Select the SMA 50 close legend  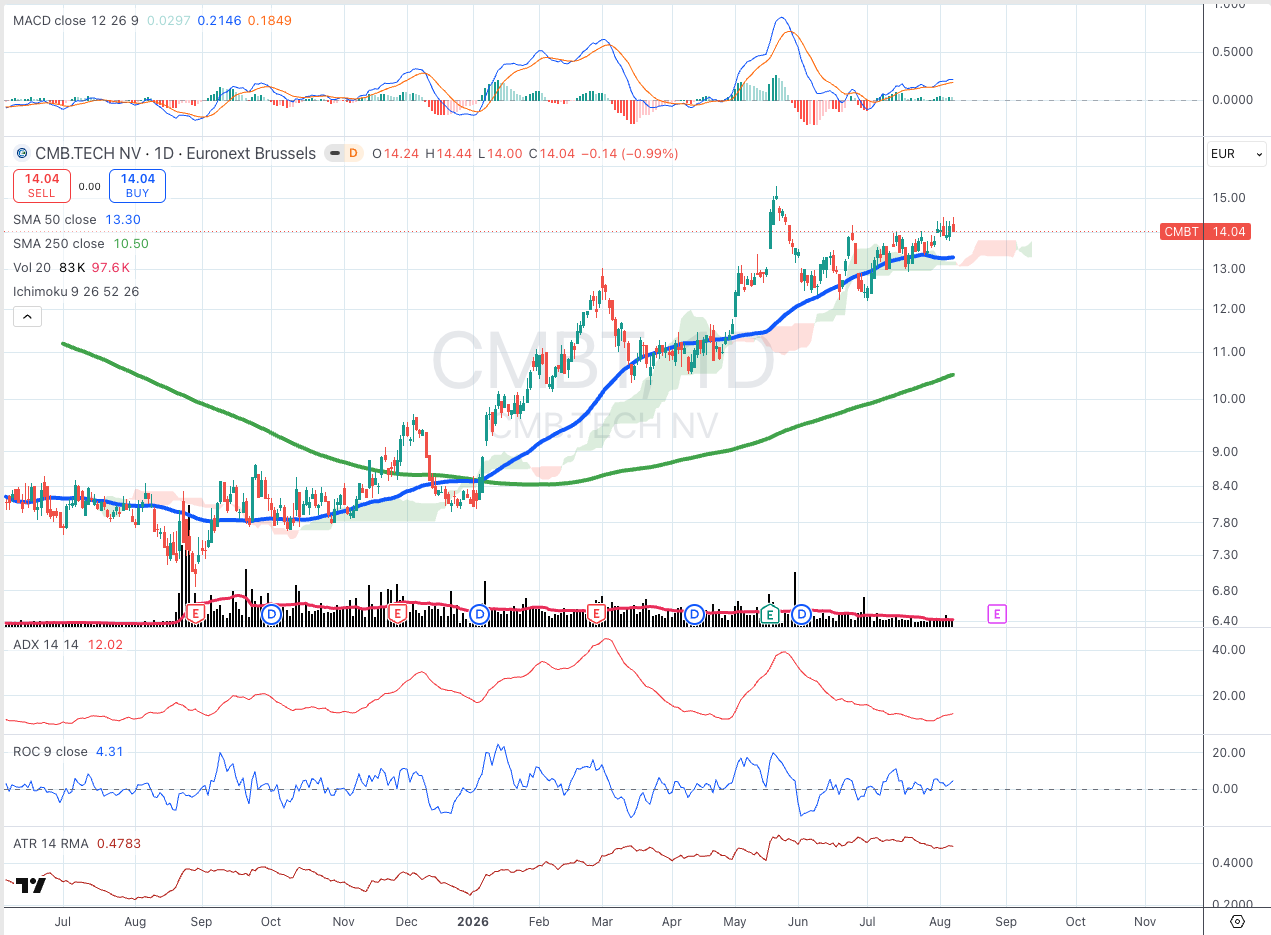[55, 219]
